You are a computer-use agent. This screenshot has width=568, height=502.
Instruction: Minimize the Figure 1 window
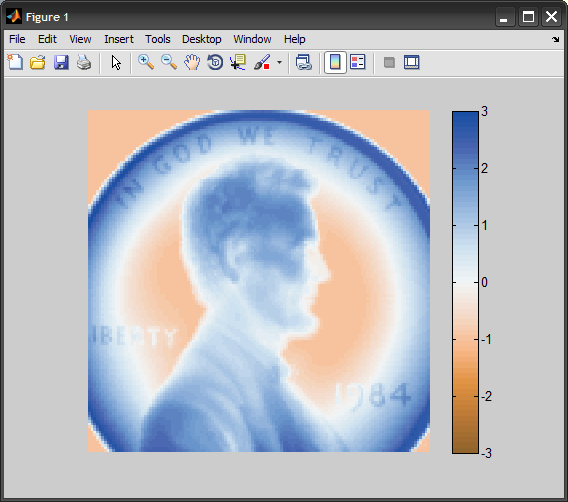pos(505,17)
